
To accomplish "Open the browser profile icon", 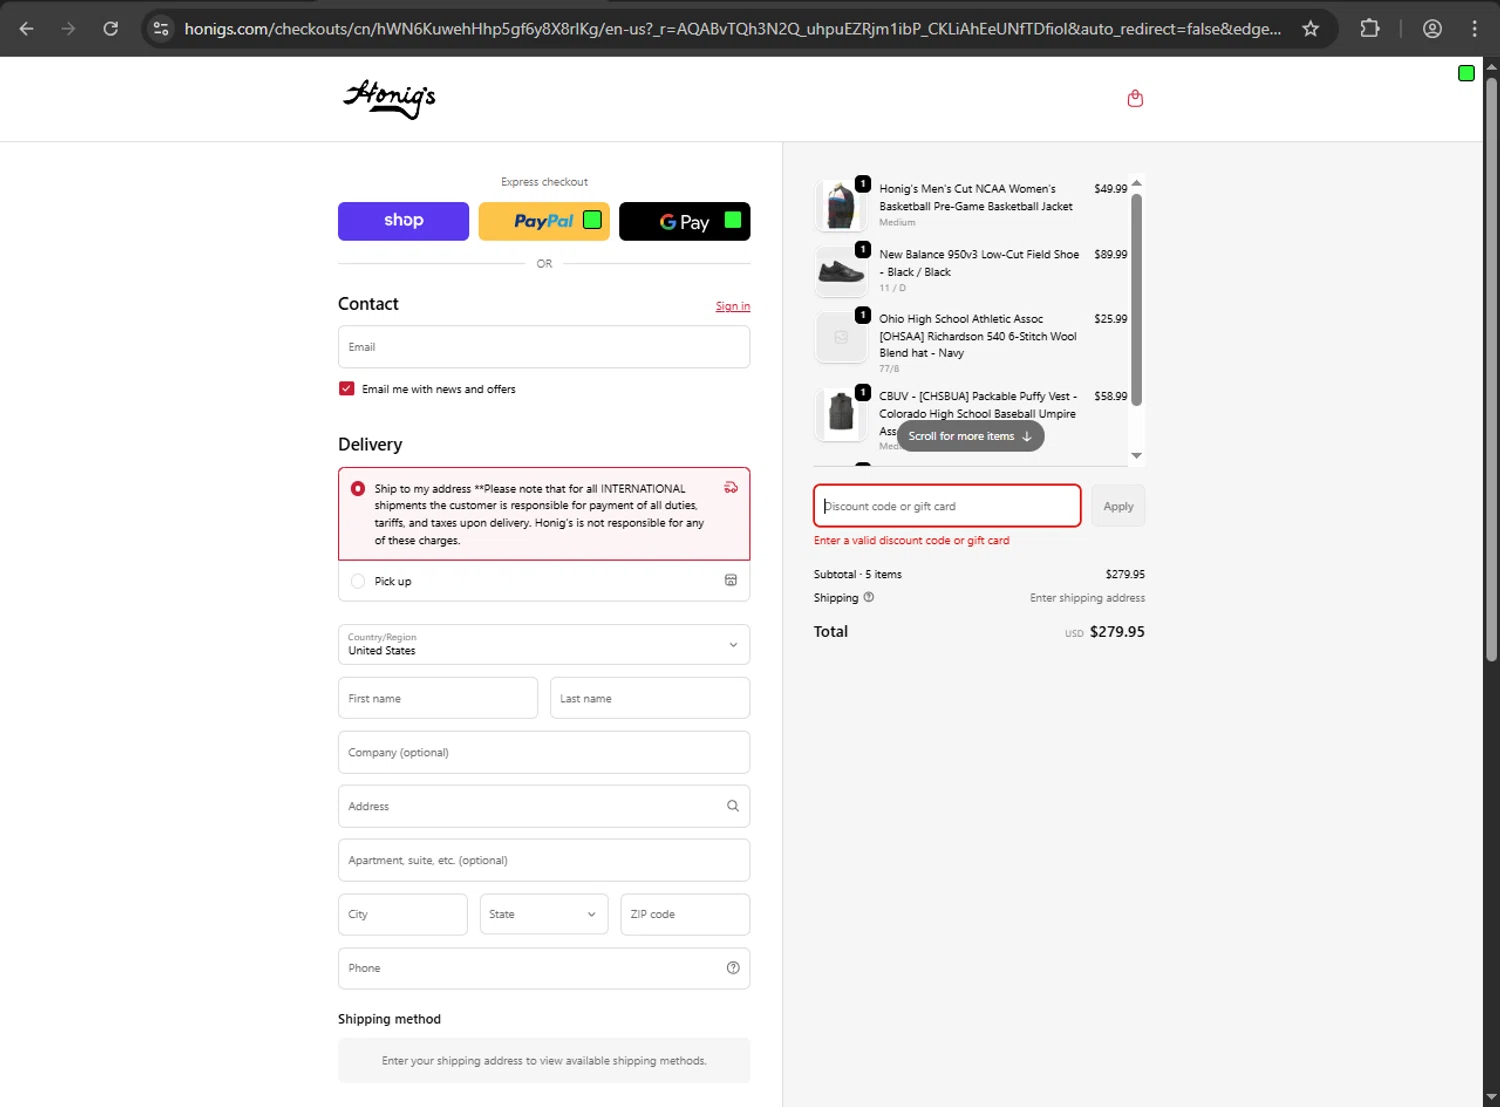I will (x=1432, y=29).
